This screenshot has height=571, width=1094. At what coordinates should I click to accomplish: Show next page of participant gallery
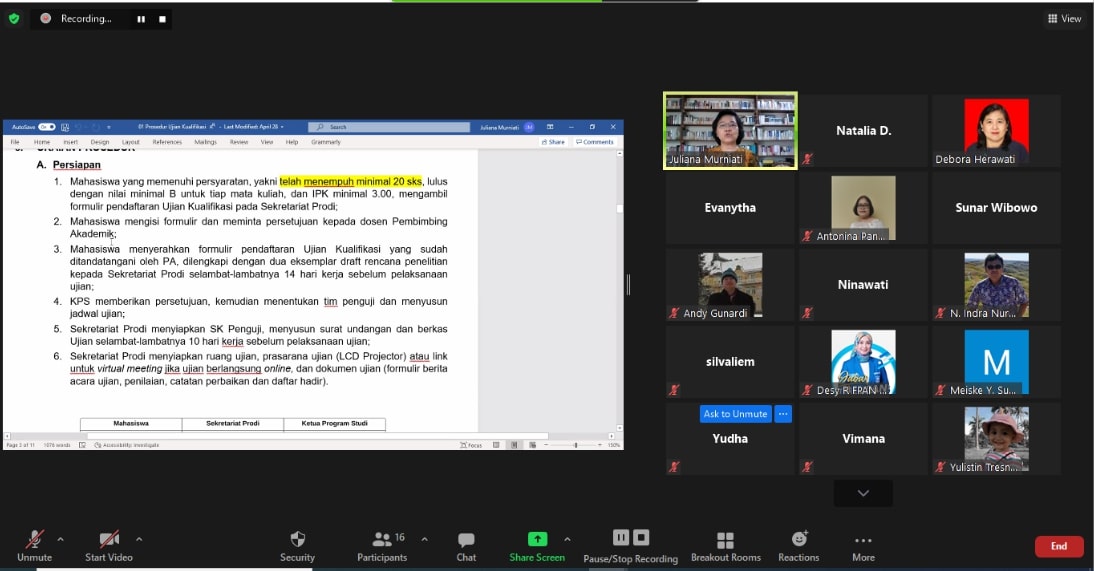point(863,493)
